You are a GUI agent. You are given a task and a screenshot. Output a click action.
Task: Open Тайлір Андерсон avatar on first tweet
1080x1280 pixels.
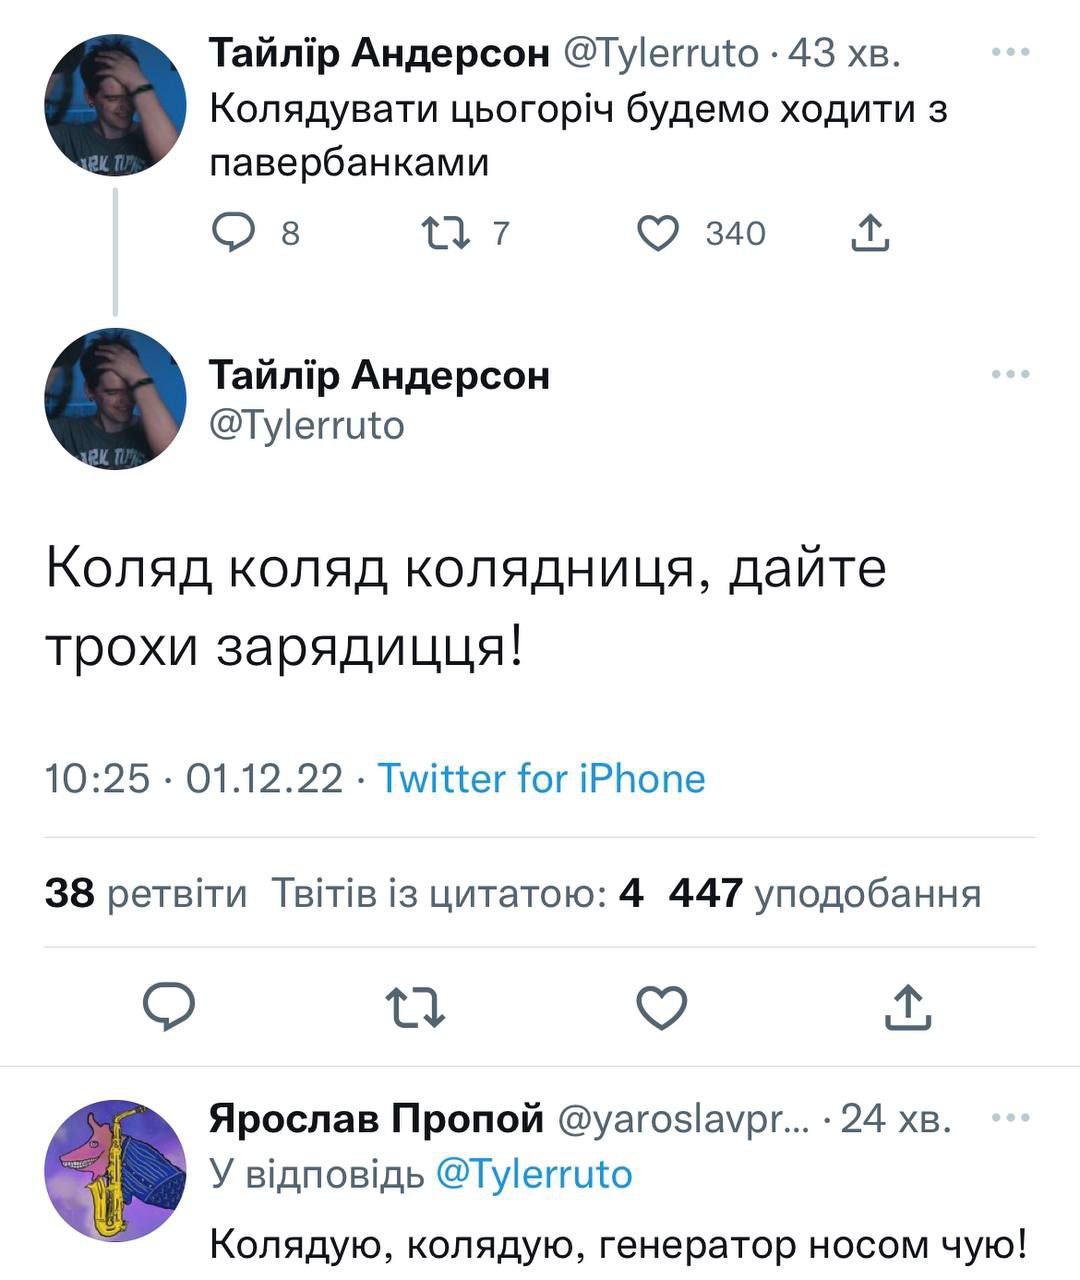[x=115, y=106]
